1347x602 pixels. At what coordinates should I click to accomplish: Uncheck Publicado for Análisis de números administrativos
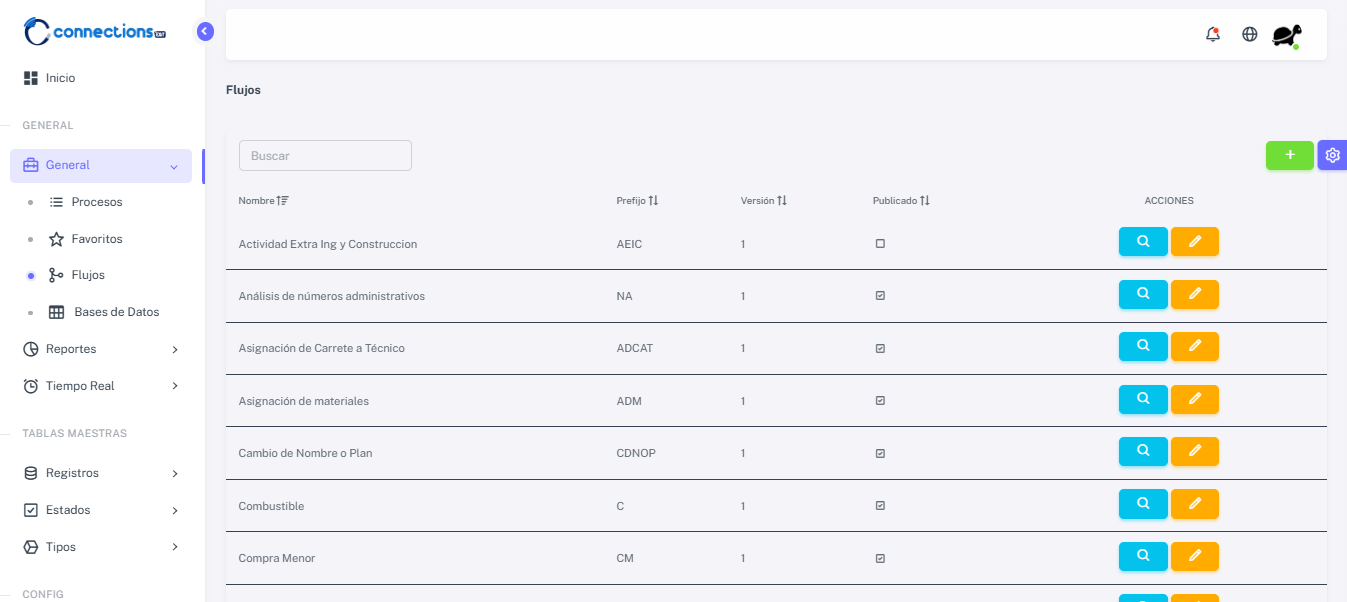pos(880,296)
